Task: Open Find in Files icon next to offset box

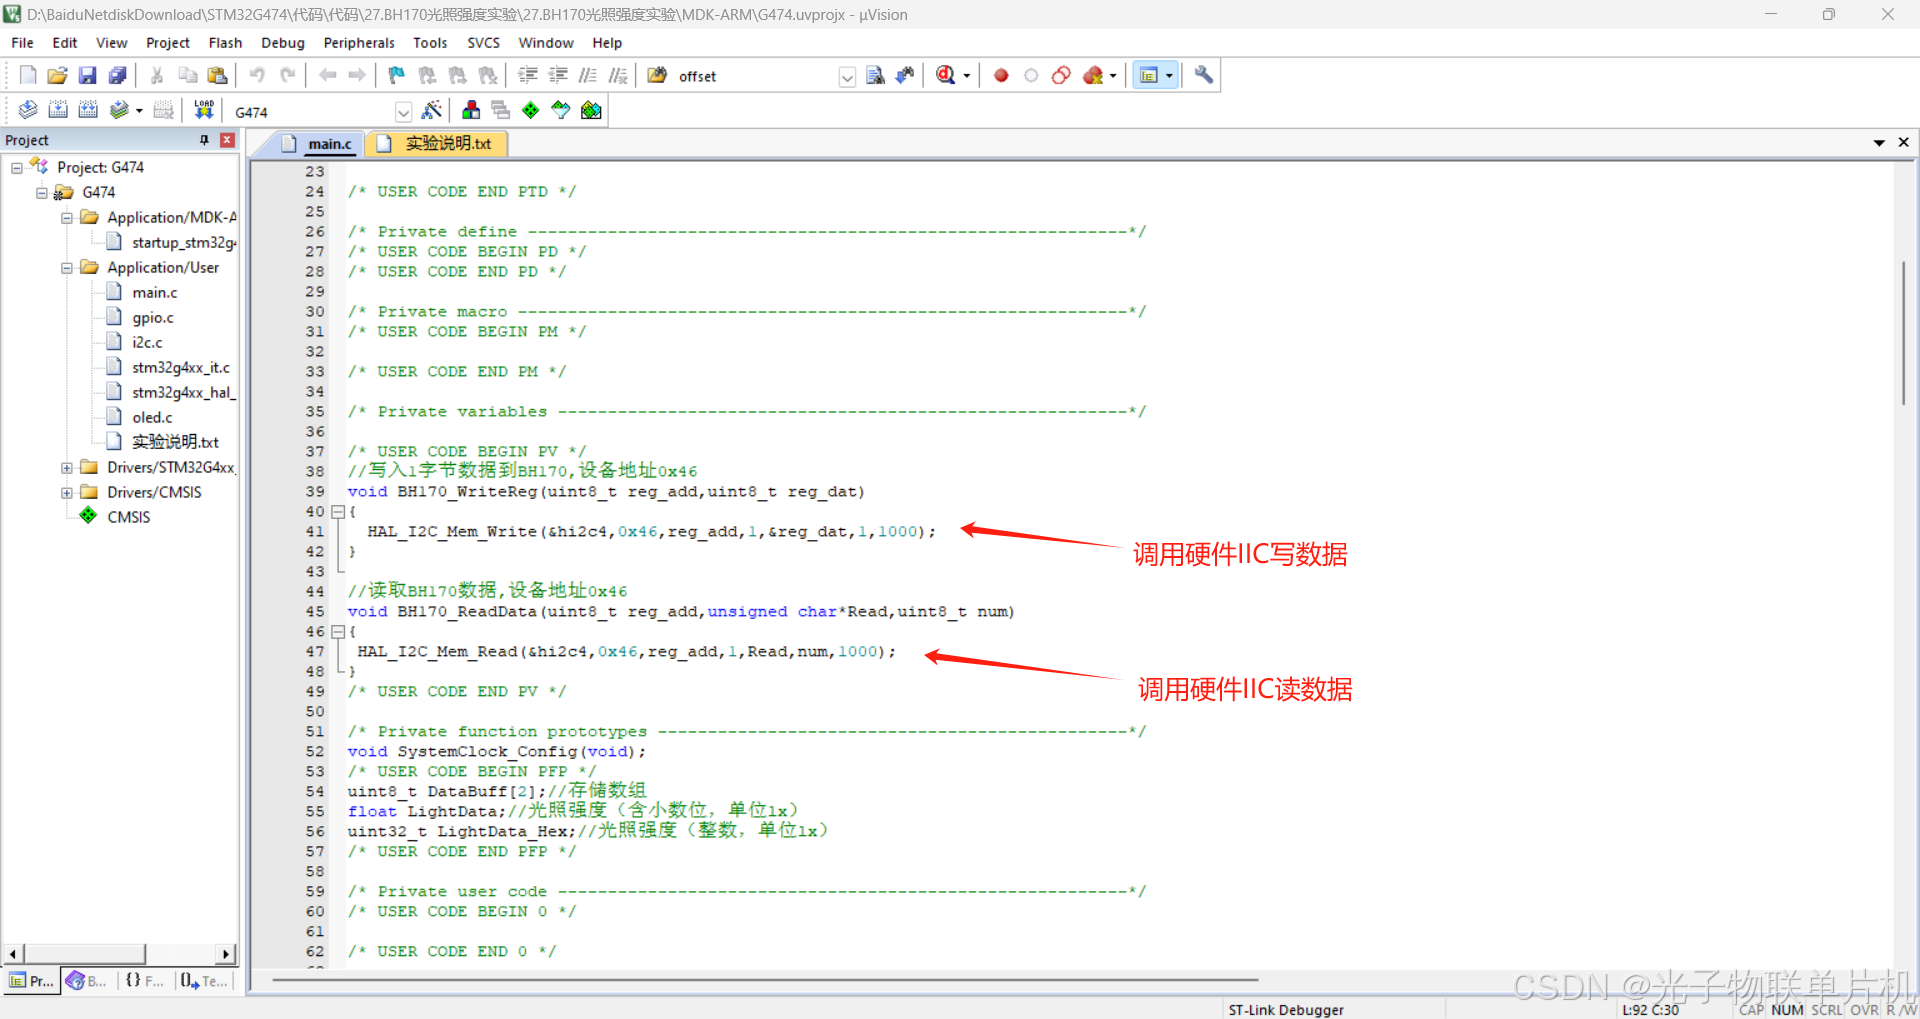Action: pos(657,75)
